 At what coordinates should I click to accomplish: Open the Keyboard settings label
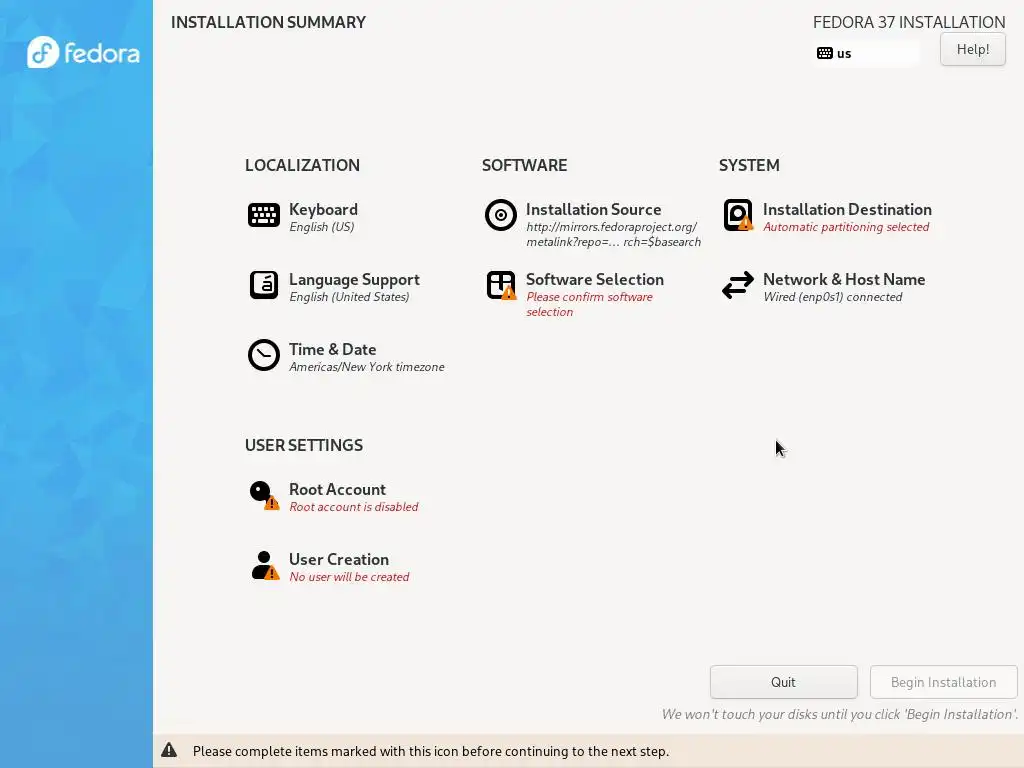tap(323, 210)
